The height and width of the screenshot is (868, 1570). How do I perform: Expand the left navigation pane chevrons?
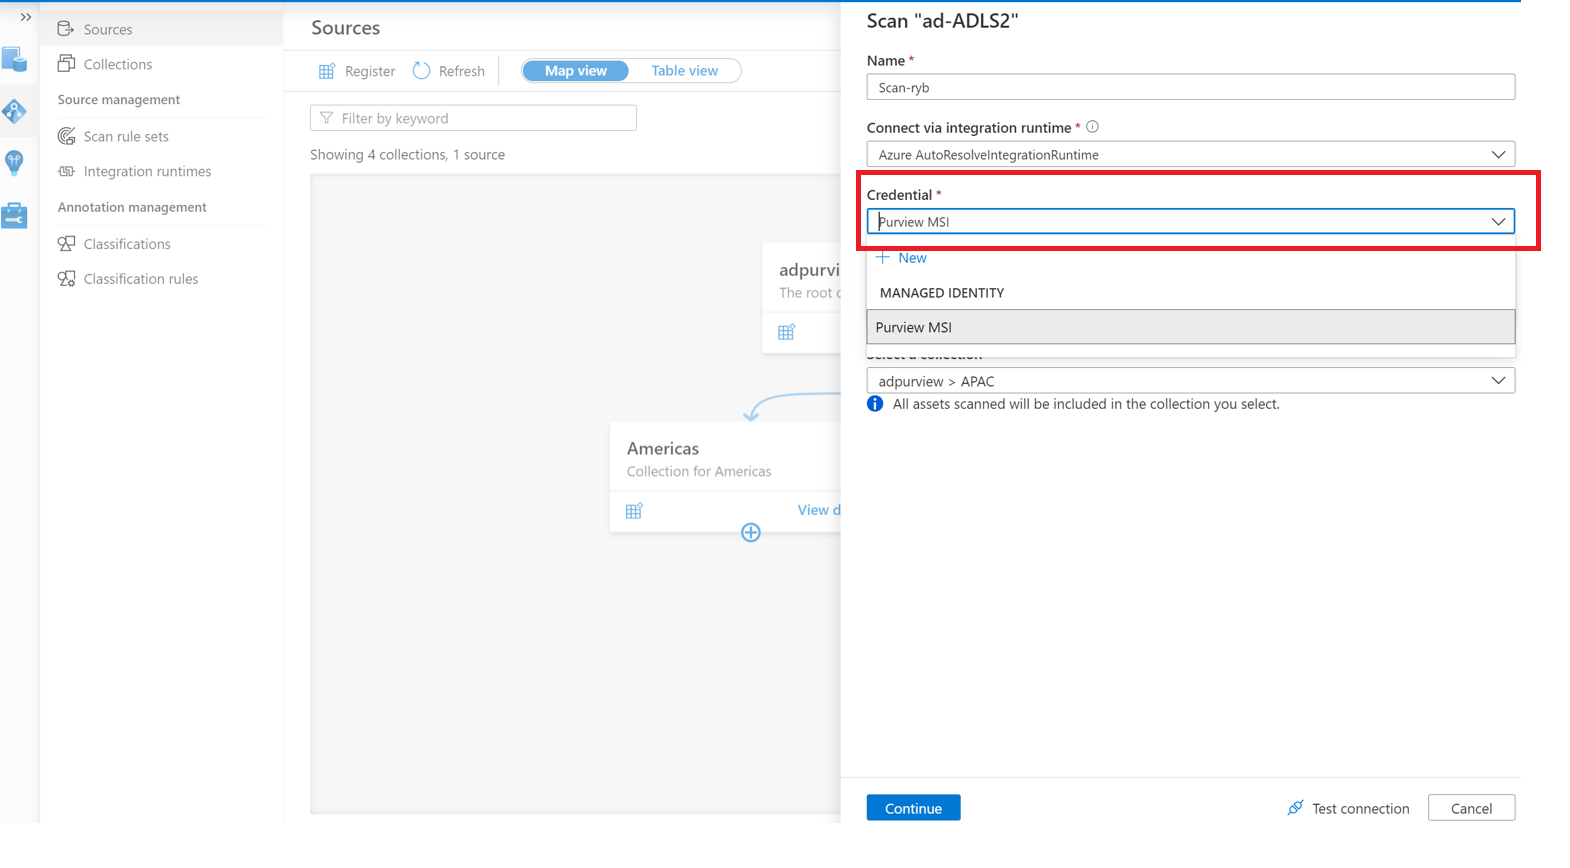[26, 17]
